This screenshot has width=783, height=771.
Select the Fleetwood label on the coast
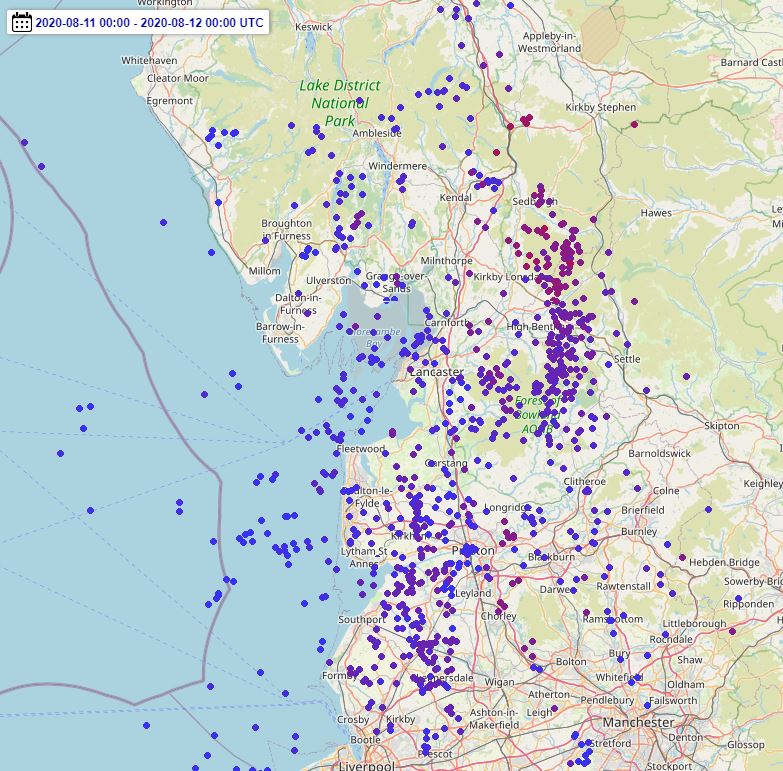click(x=361, y=449)
